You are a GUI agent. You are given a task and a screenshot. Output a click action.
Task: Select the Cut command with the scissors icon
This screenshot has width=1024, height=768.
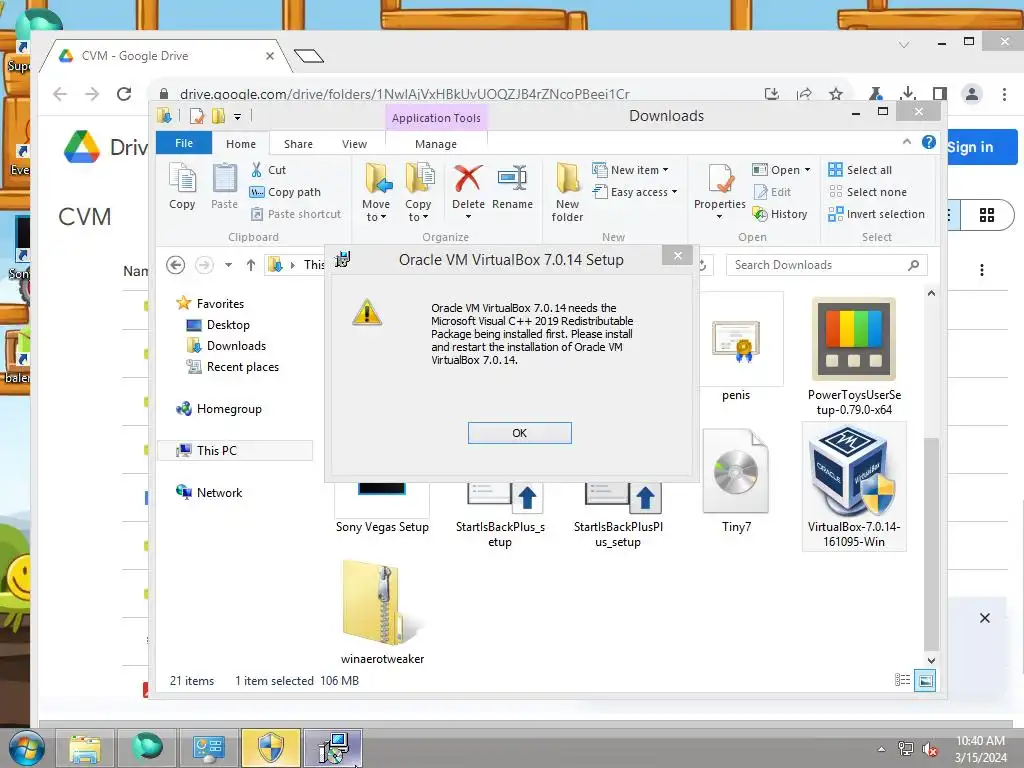(268, 170)
